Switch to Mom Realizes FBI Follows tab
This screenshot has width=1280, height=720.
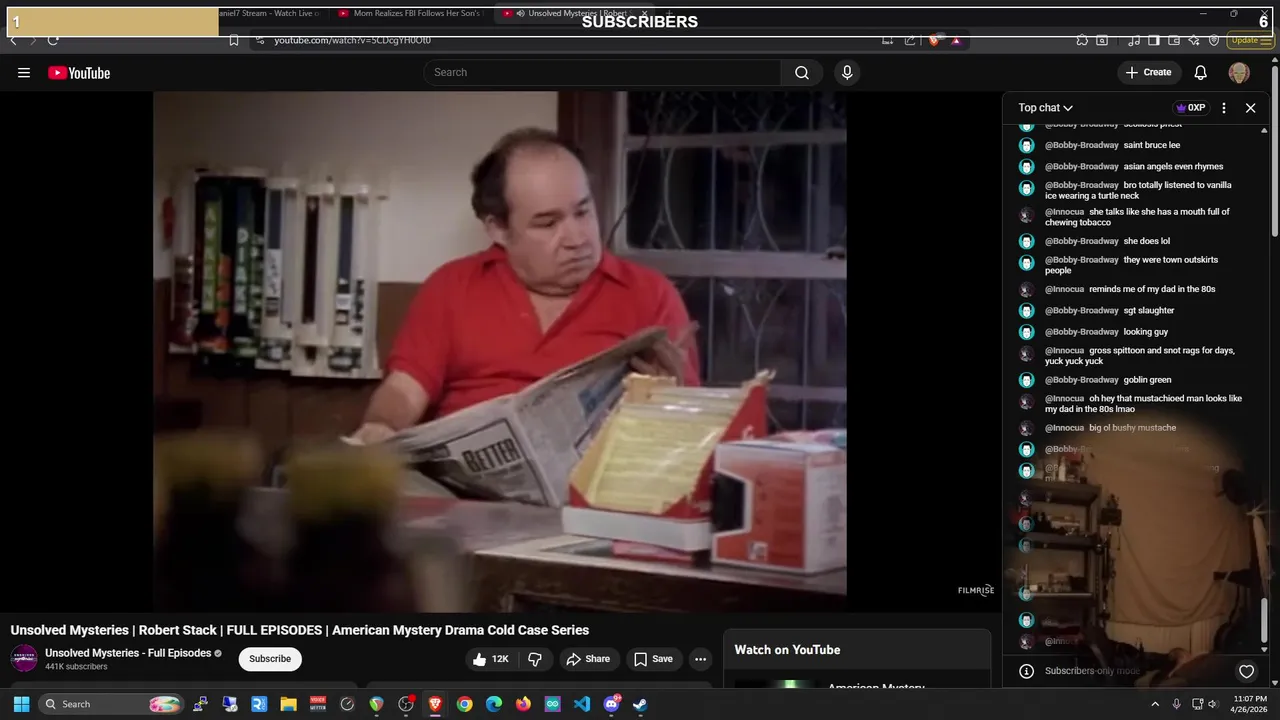click(x=410, y=14)
